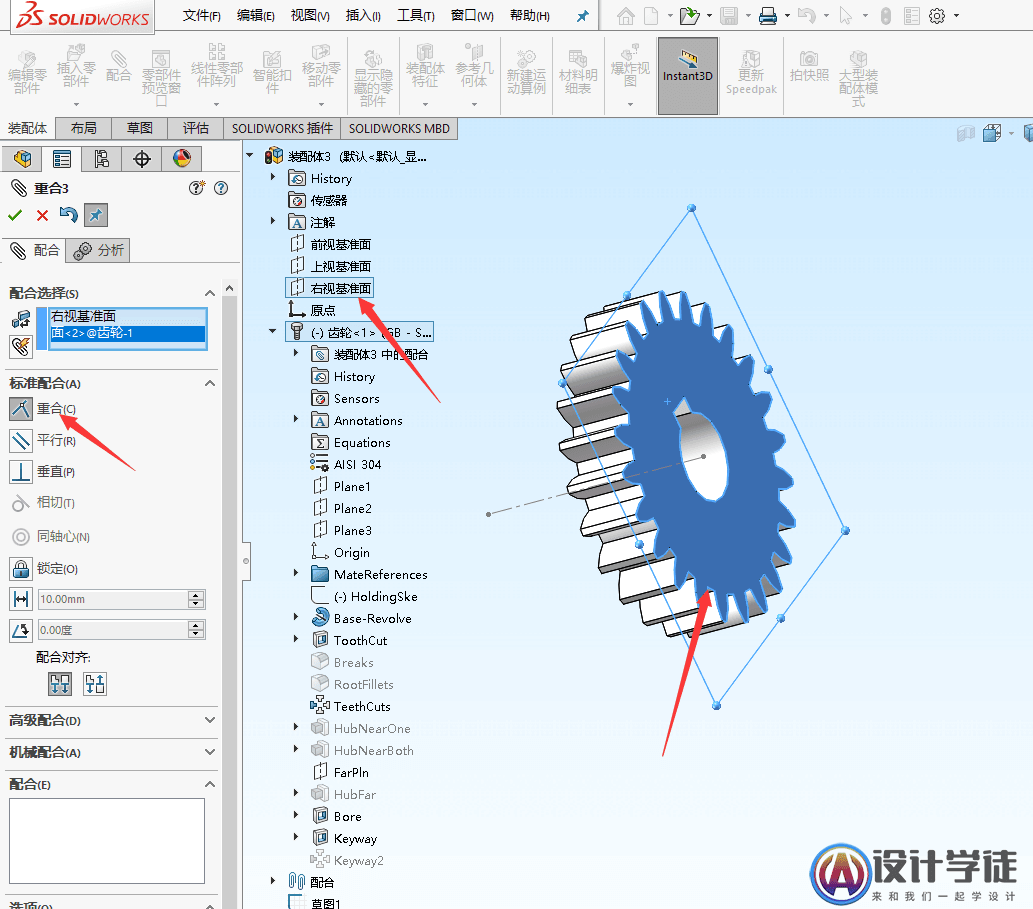Select the Parallel (平行) mate icon
The height and width of the screenshot is (909, 1033).
coord(20,440)
